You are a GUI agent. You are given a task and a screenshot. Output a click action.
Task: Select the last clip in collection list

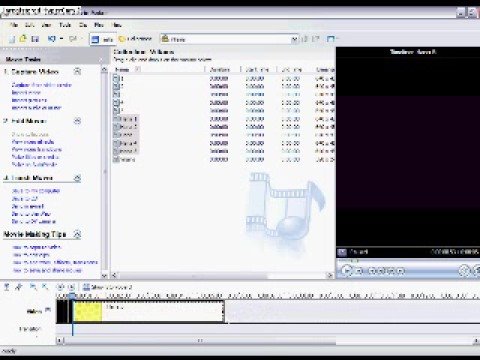click(x=124, y=159)
